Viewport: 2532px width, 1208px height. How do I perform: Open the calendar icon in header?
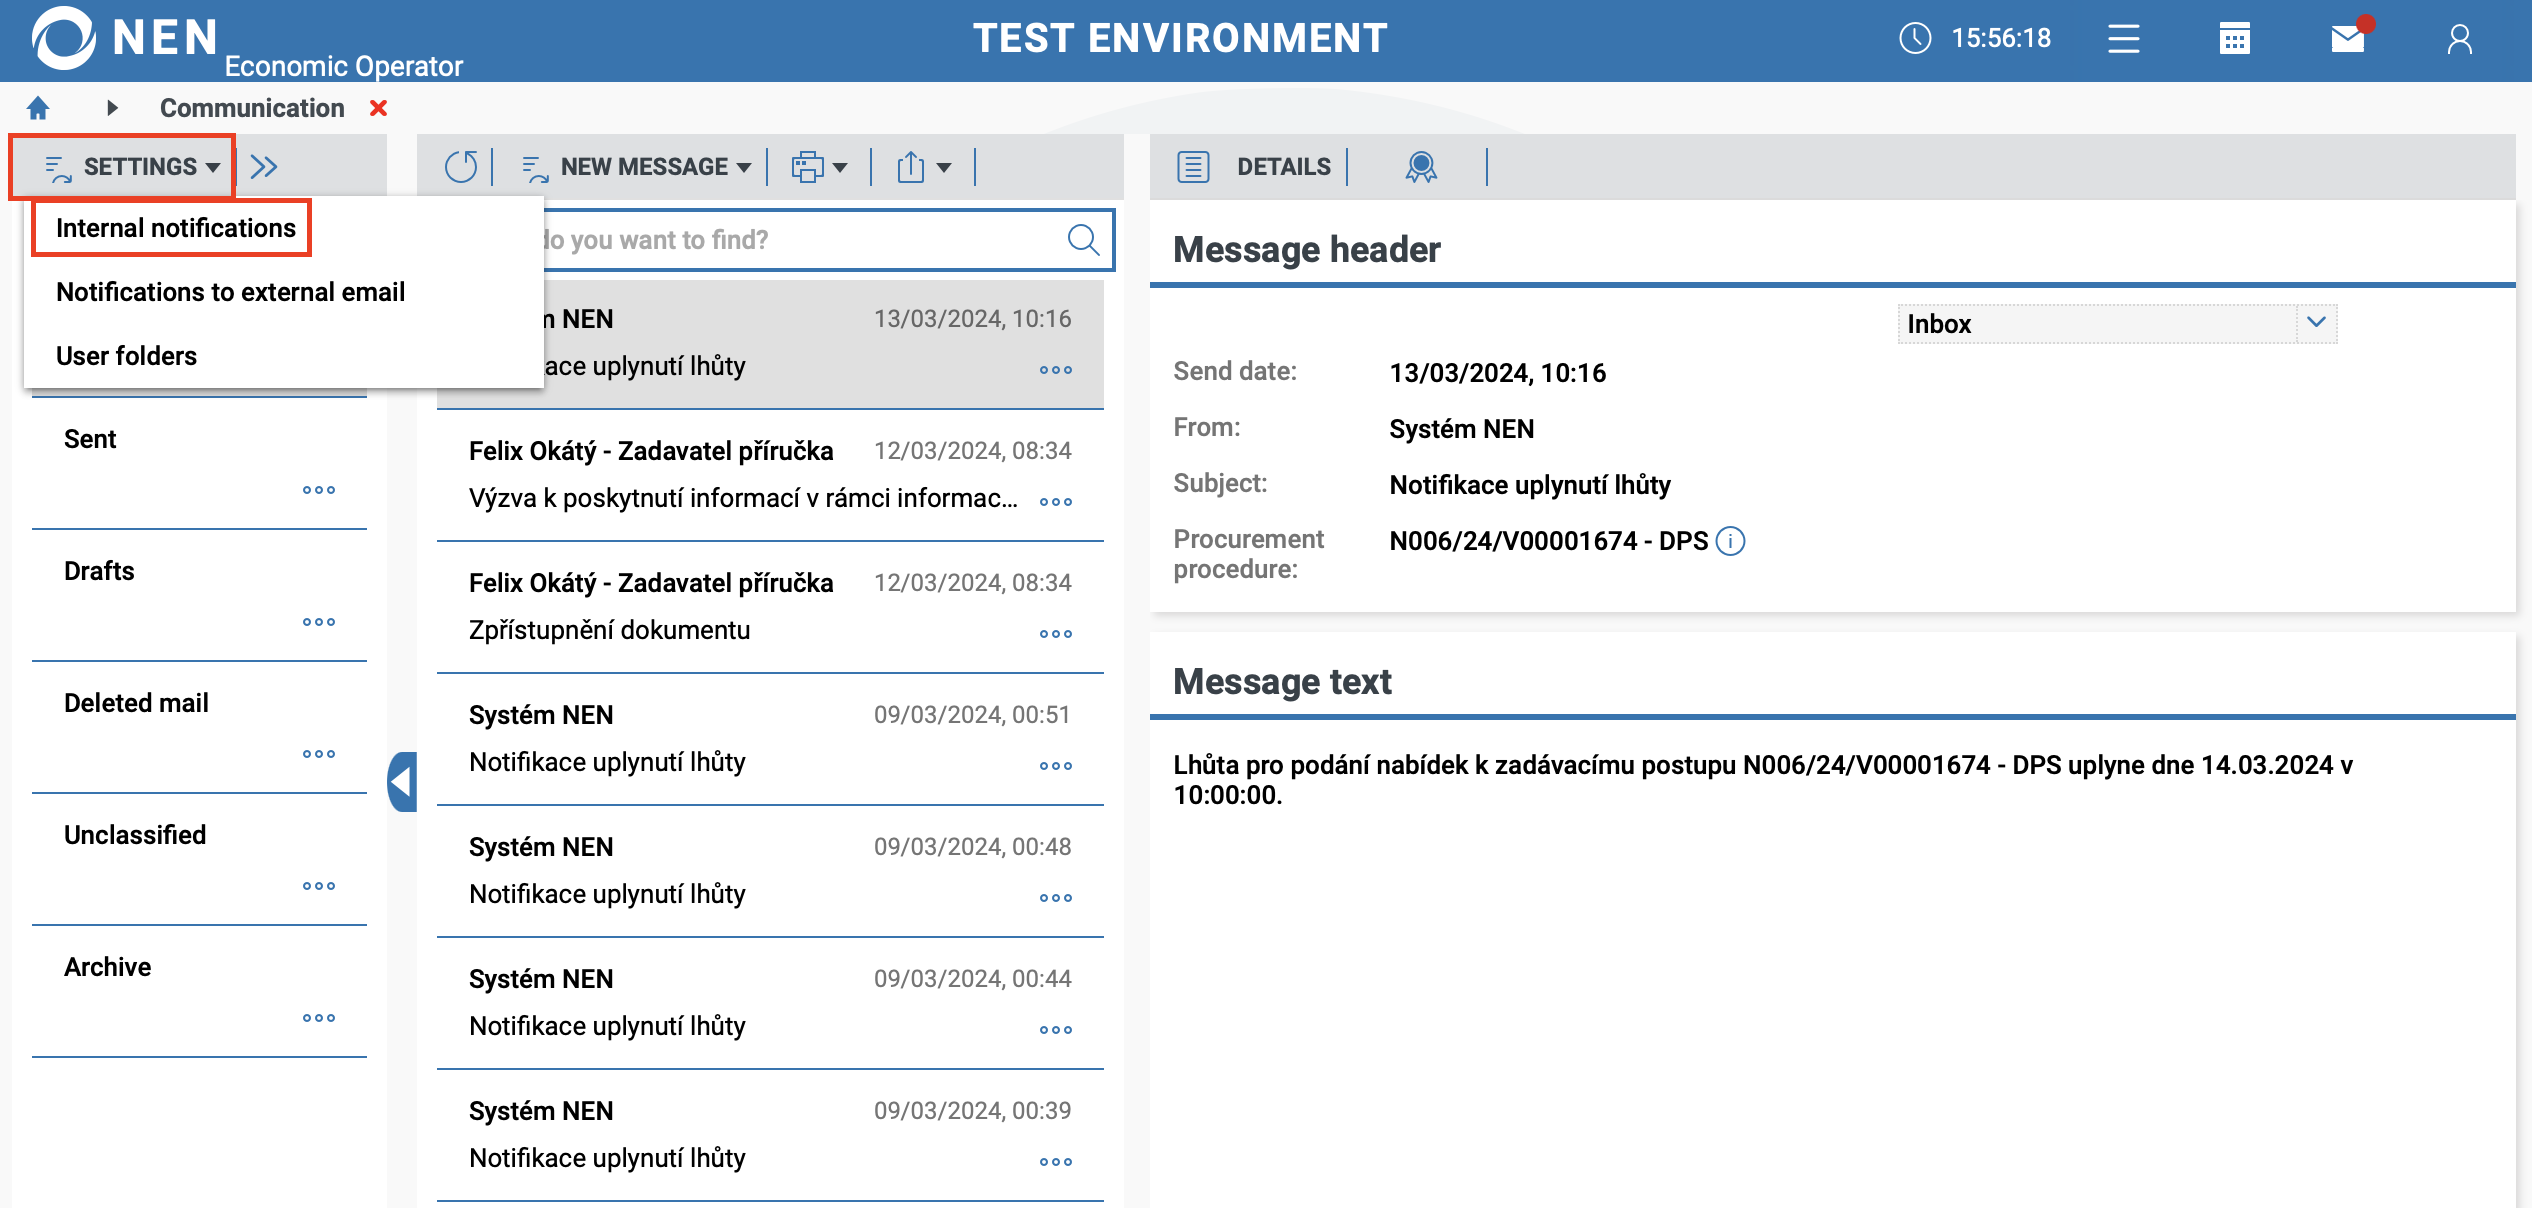pos(2234,39)
